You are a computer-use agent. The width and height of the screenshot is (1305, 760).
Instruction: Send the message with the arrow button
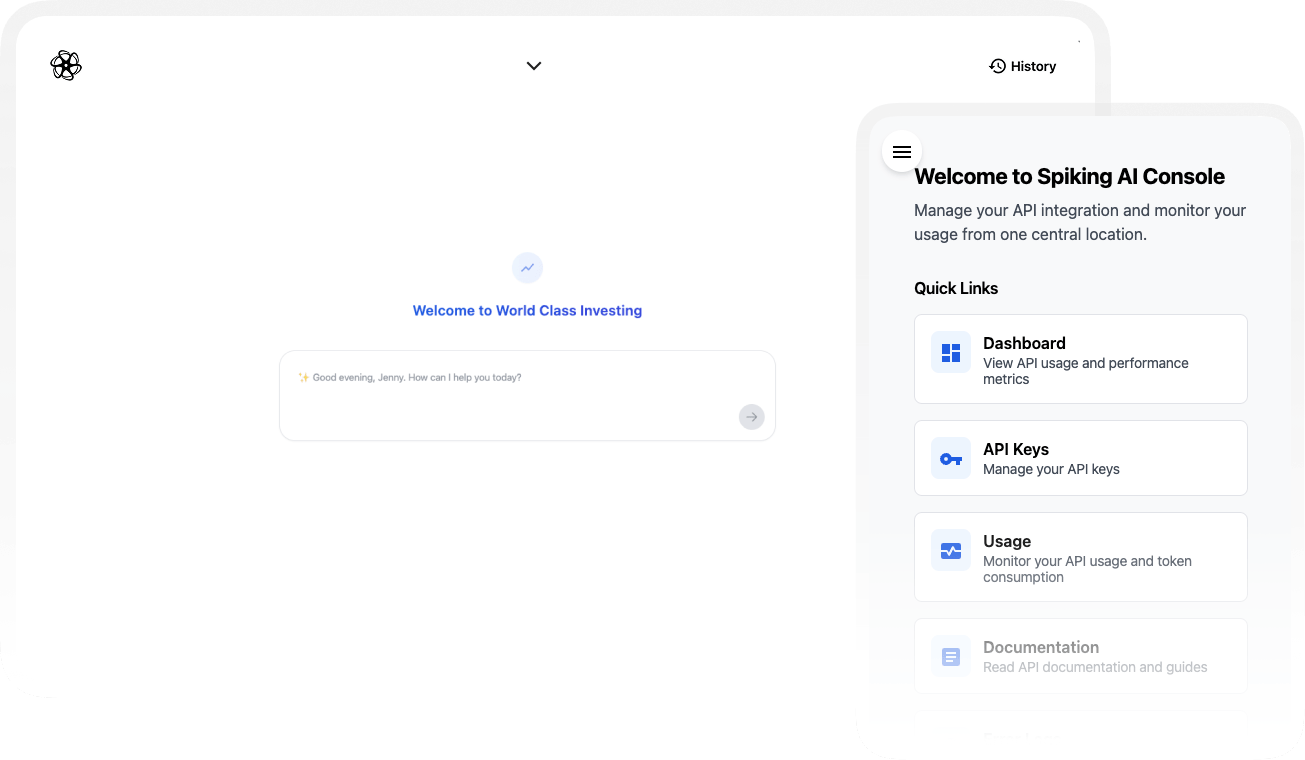coord(752,417)
